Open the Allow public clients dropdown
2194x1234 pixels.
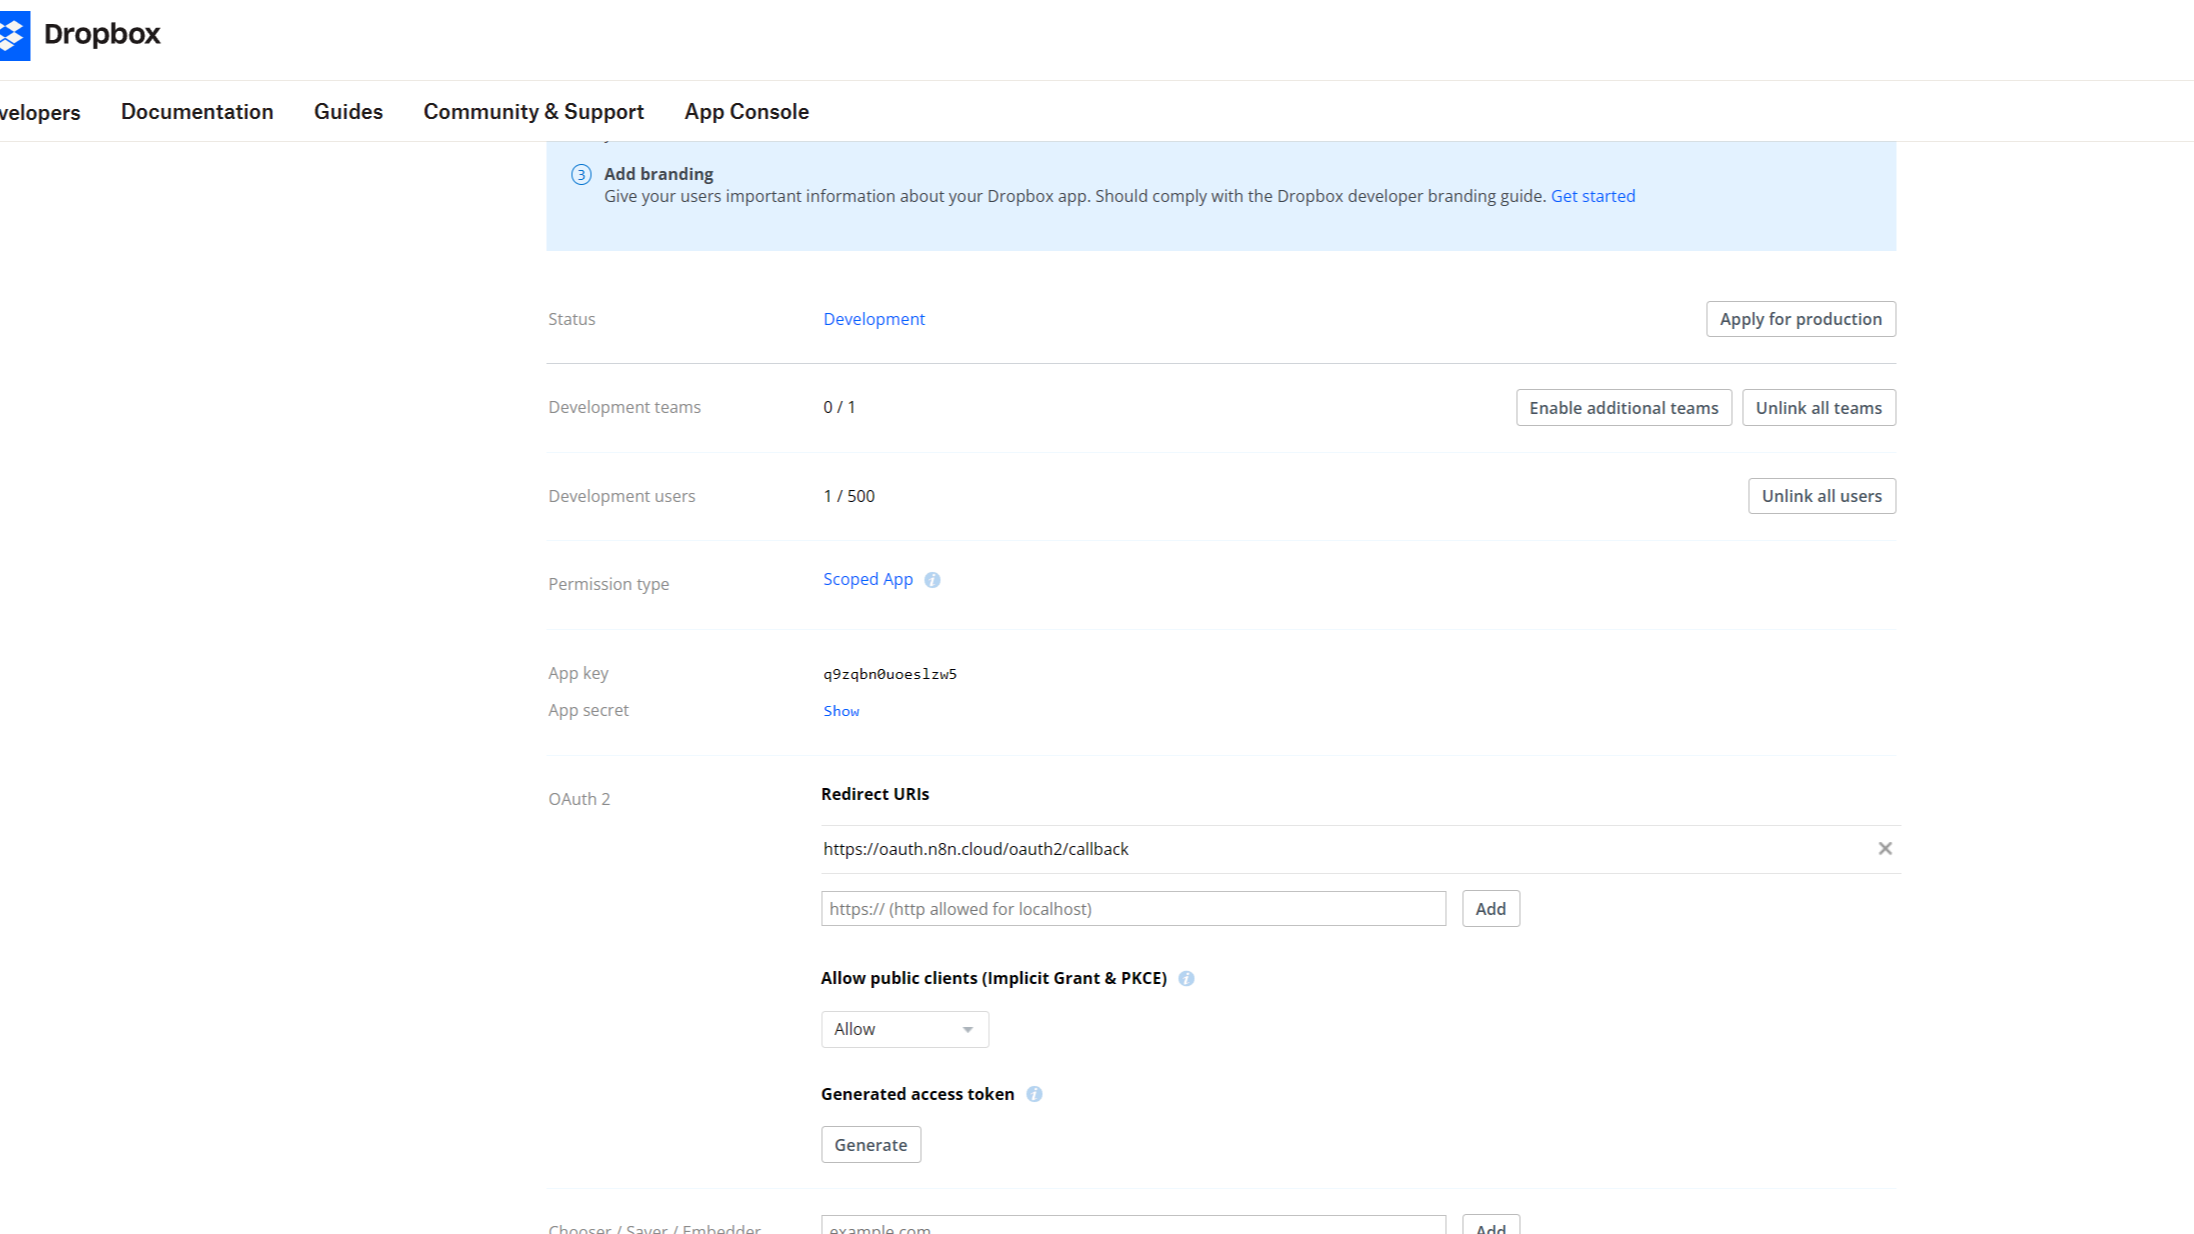pos(904,1029)
